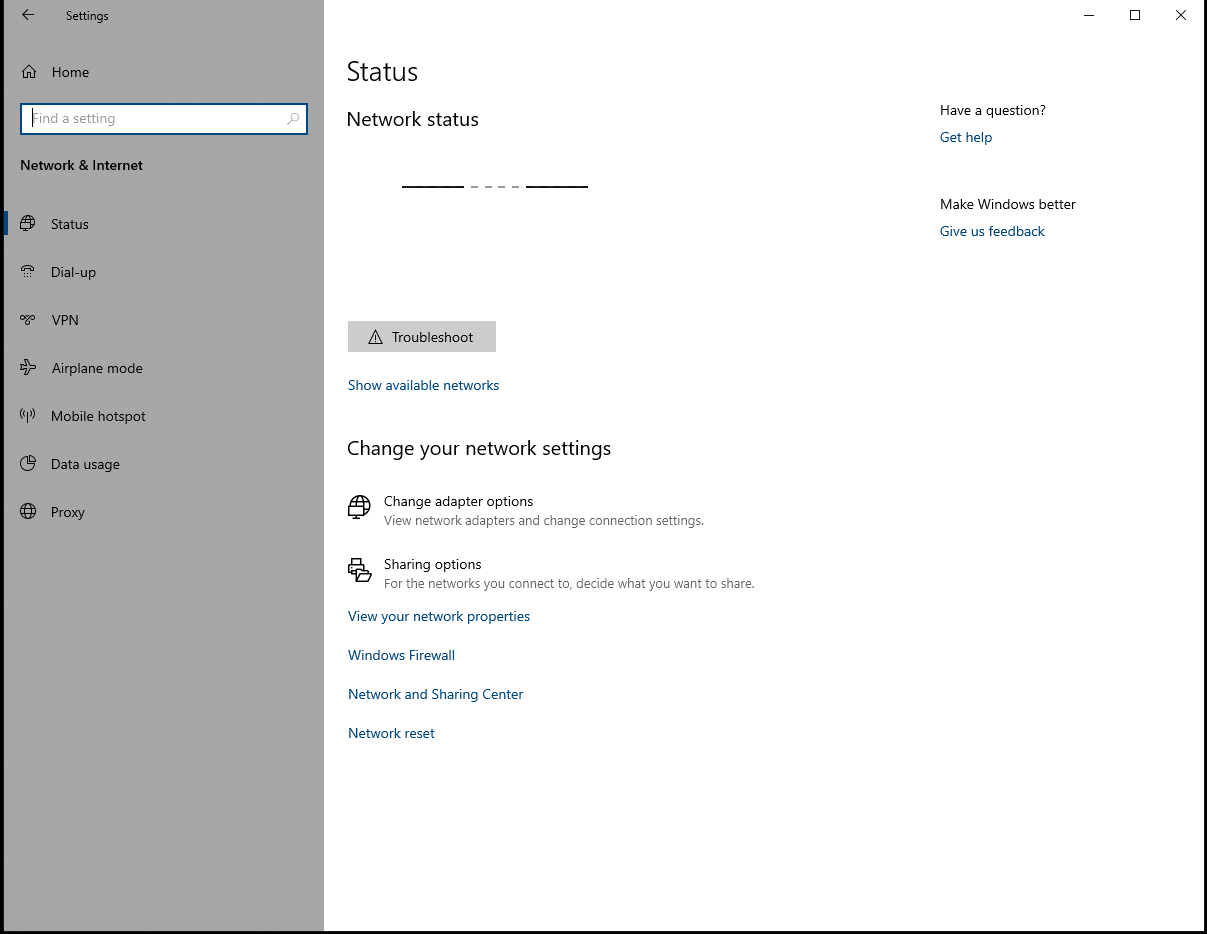Select Mobile hotspot in sidebar
This screenshot has width=1207, height=934.
point(98,416)
